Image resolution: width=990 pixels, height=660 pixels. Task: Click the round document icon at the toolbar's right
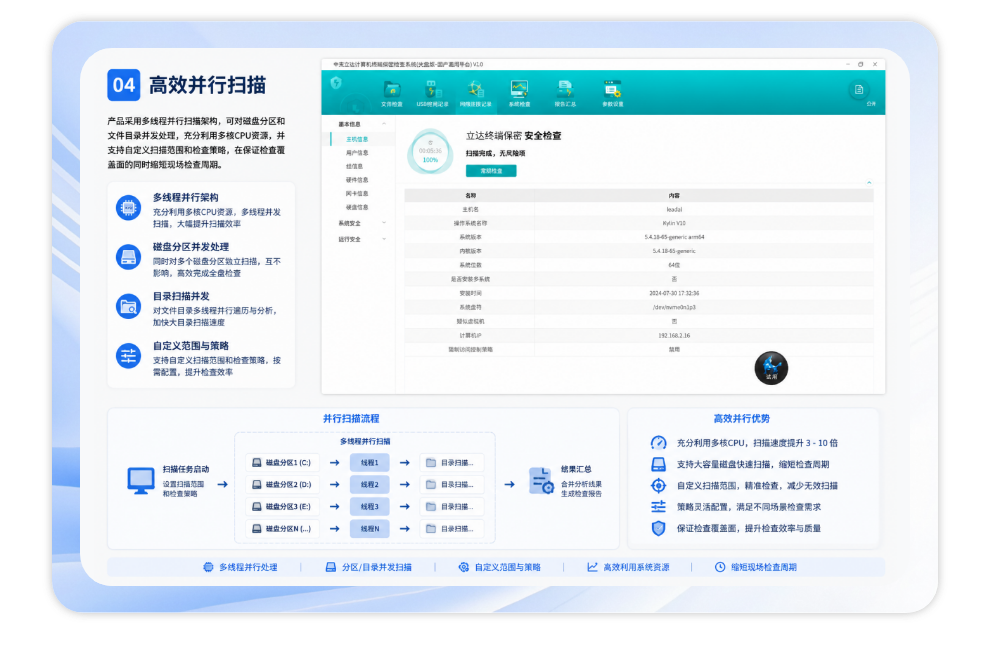859,90
